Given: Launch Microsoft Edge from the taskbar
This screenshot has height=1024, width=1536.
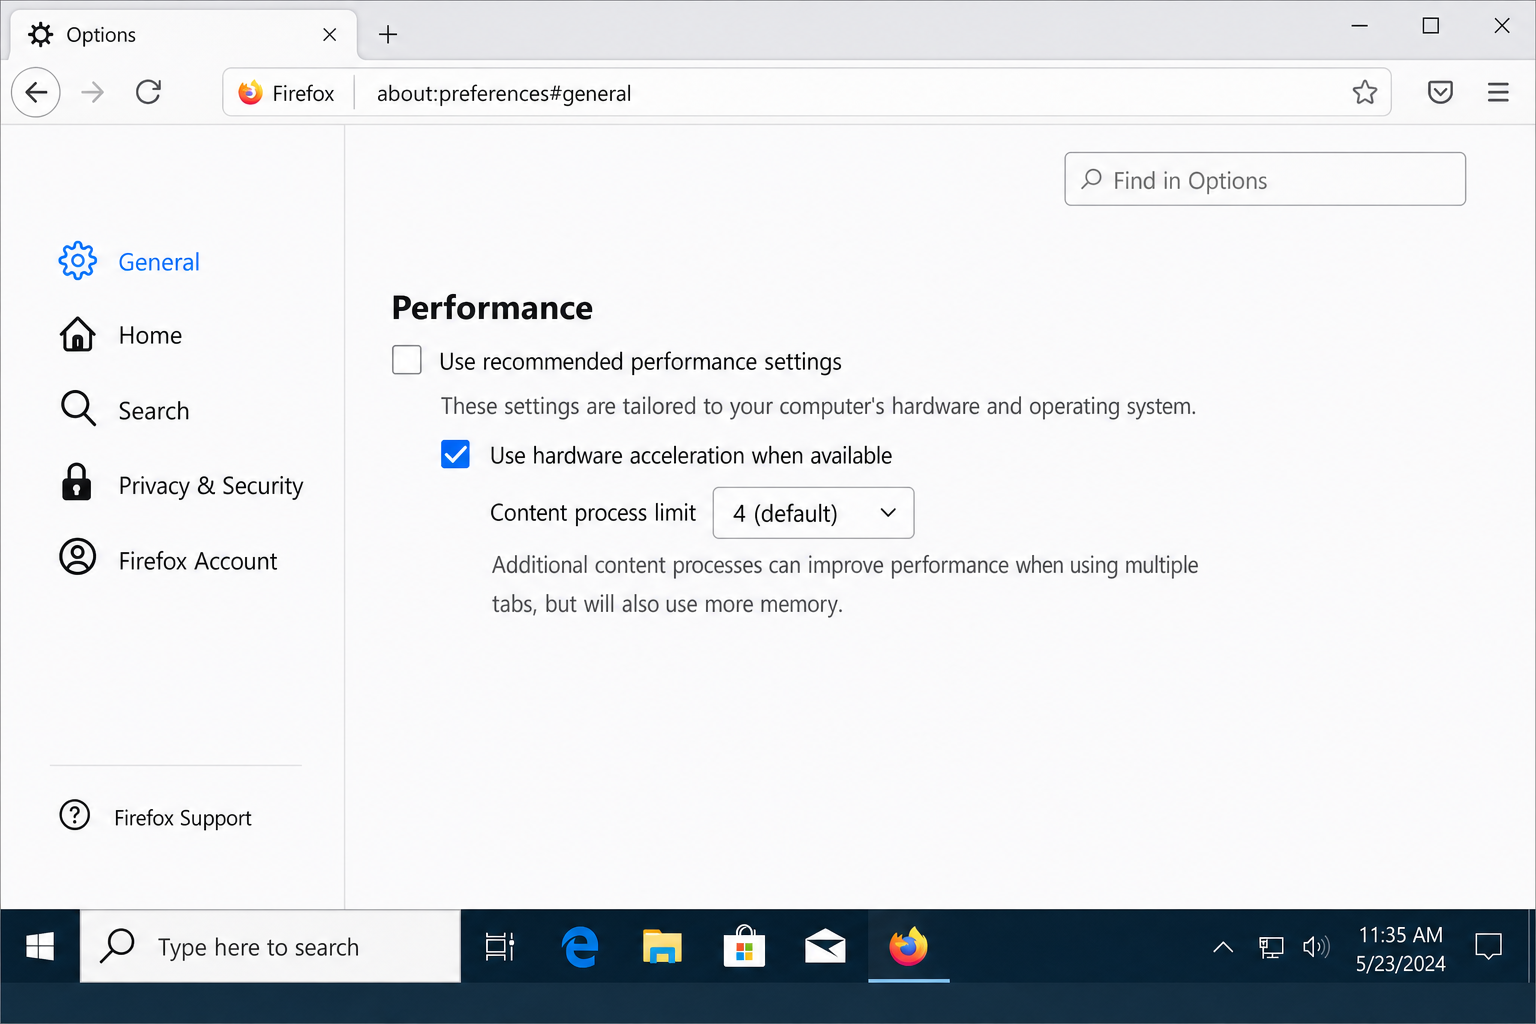Looking at the screenshot, I should coord(580,946).
